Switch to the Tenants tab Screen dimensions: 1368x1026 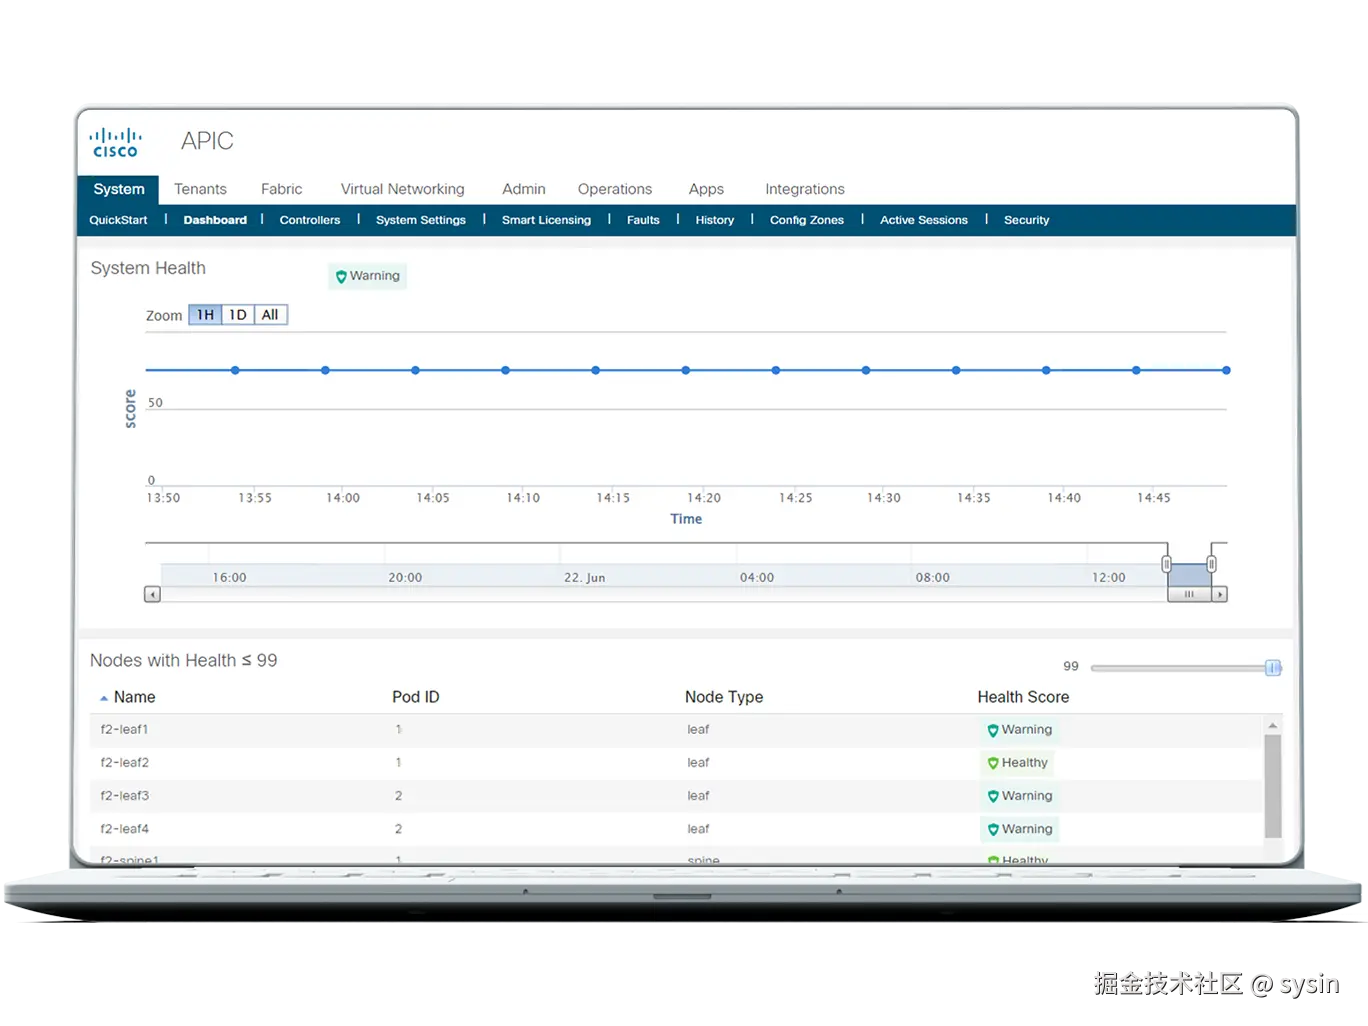coord(200,189)
